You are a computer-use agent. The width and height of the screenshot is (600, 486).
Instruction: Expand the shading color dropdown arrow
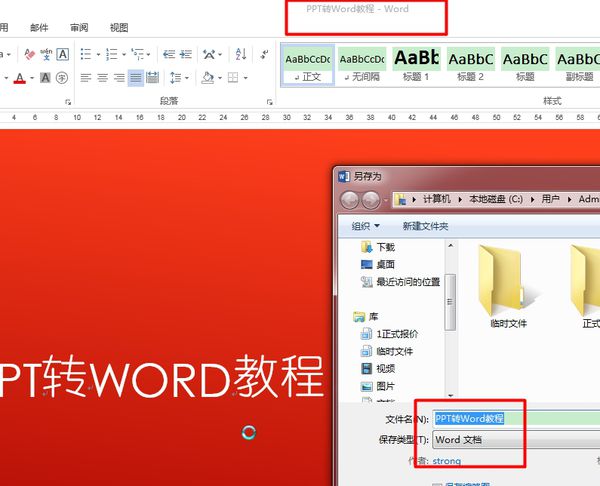point(220,78)
